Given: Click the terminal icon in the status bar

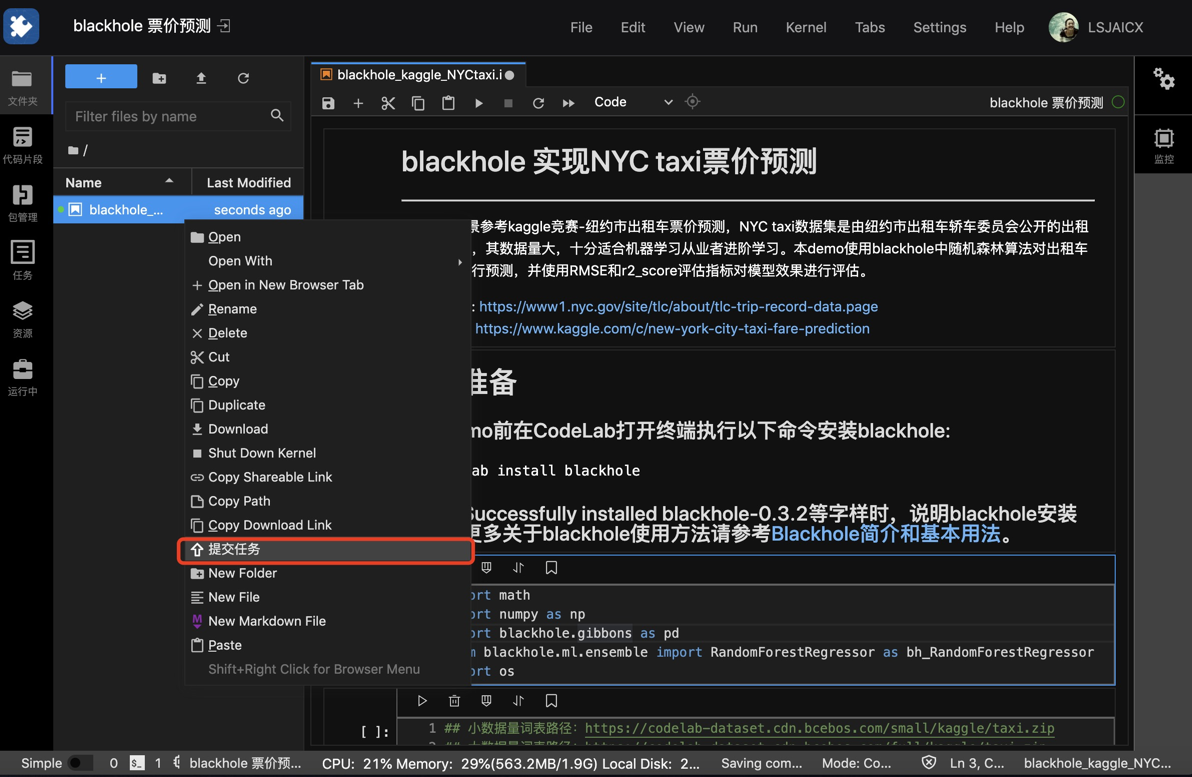Looking at the screenshot, I should [137, 763].
